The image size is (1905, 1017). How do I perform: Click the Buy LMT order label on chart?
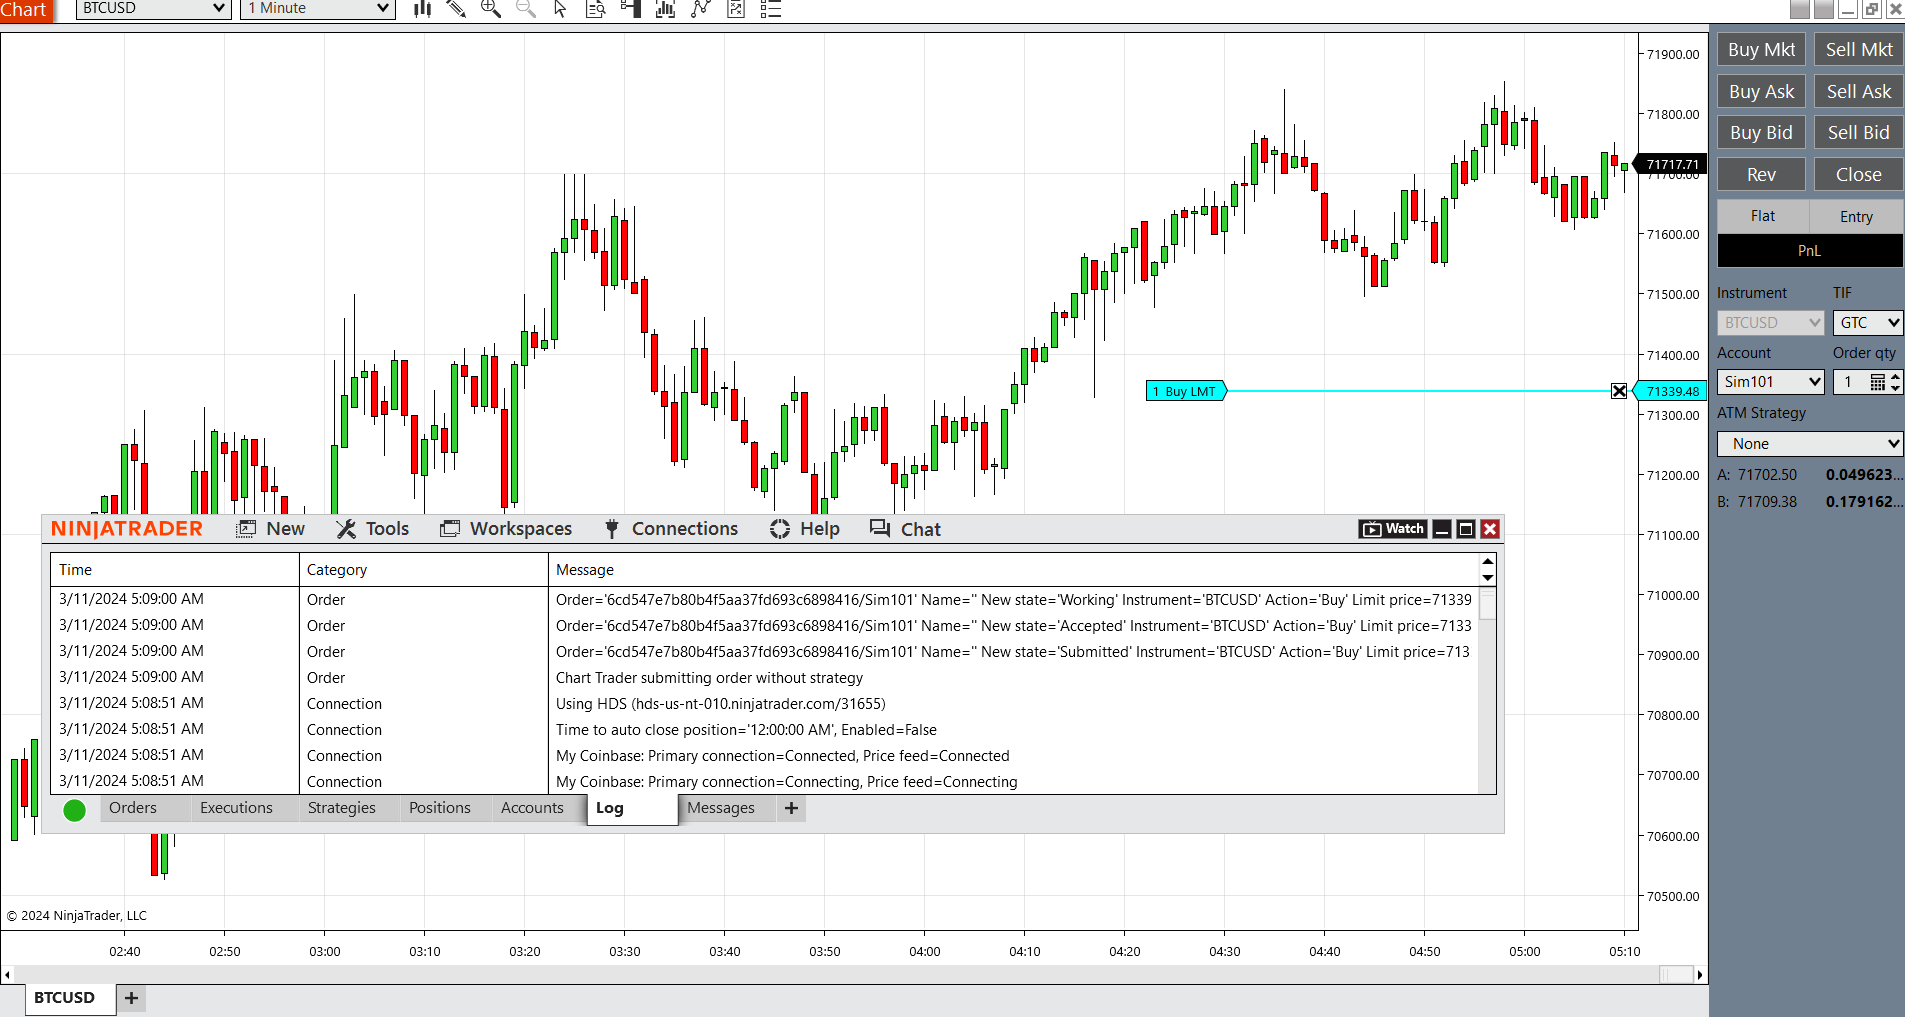(1186, 391)
